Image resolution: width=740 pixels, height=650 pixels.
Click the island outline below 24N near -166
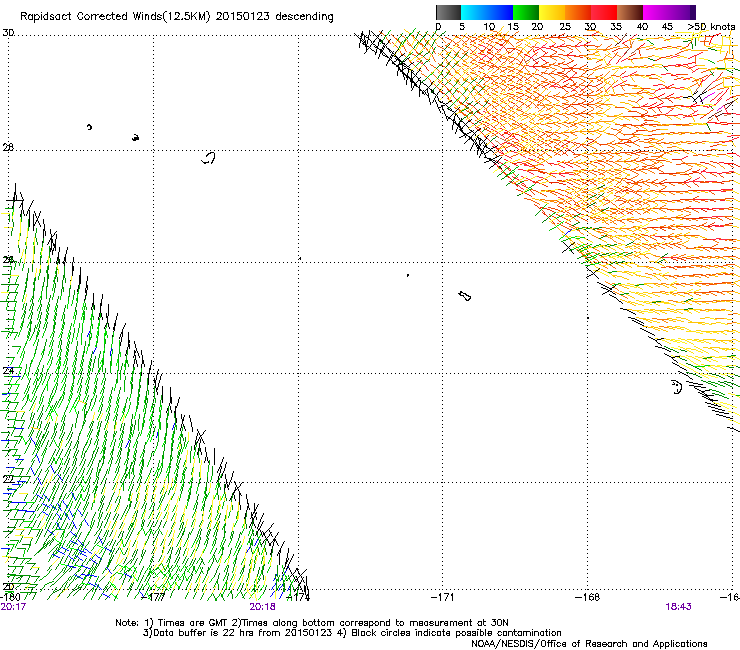pyautogui.click(x=677, y=387)
